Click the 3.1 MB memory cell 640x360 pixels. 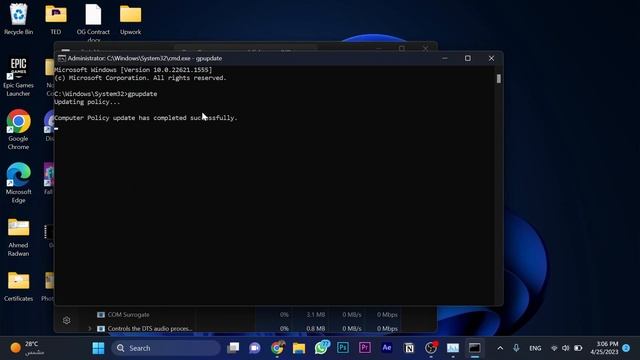click(x=316, y=315)
